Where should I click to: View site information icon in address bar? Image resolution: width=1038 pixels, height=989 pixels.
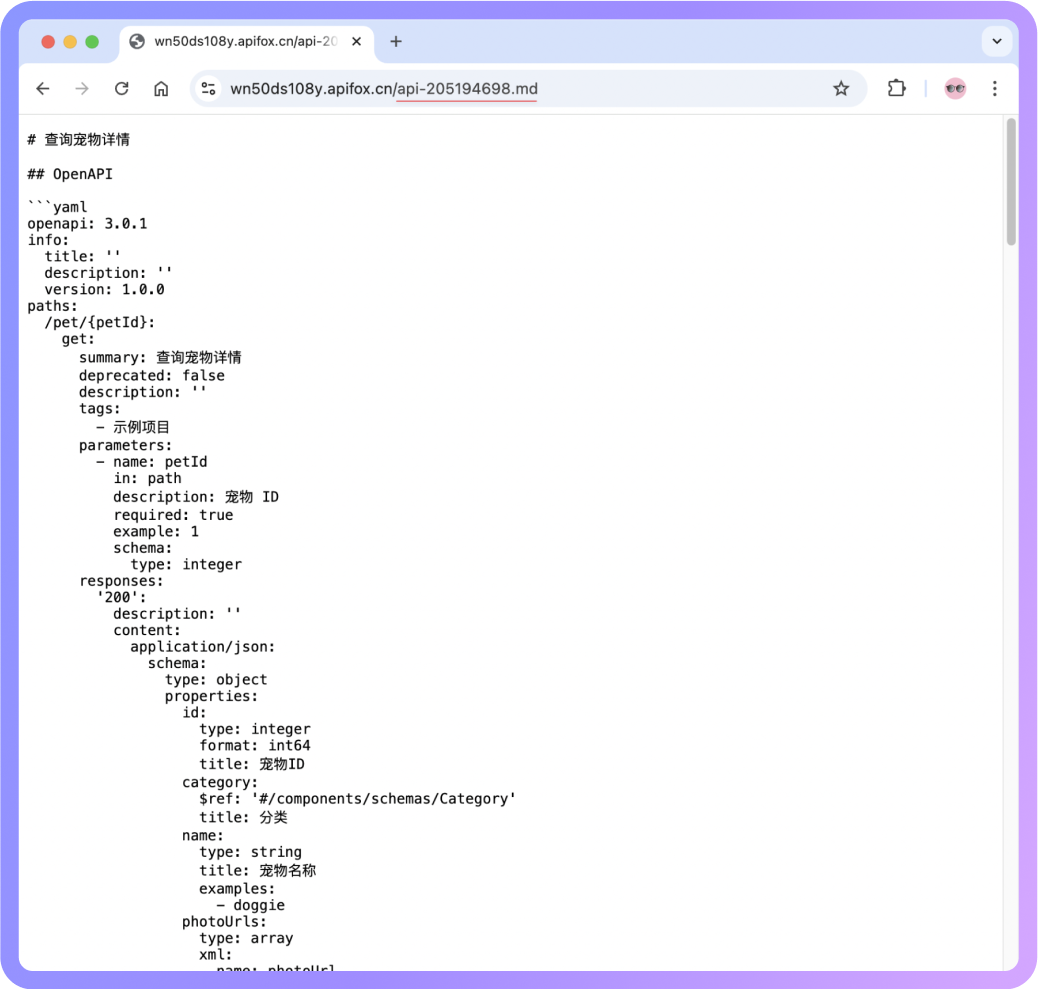[x=209, y=89]
